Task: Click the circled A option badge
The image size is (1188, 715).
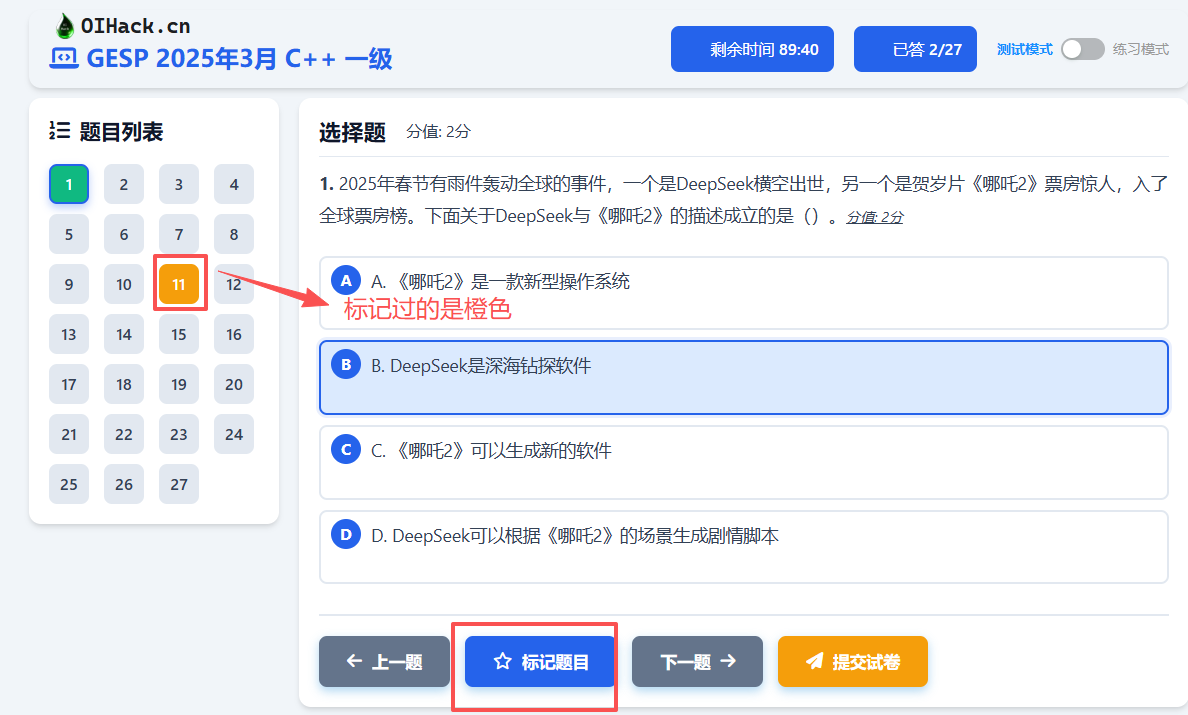Action: tap(346, 280)
